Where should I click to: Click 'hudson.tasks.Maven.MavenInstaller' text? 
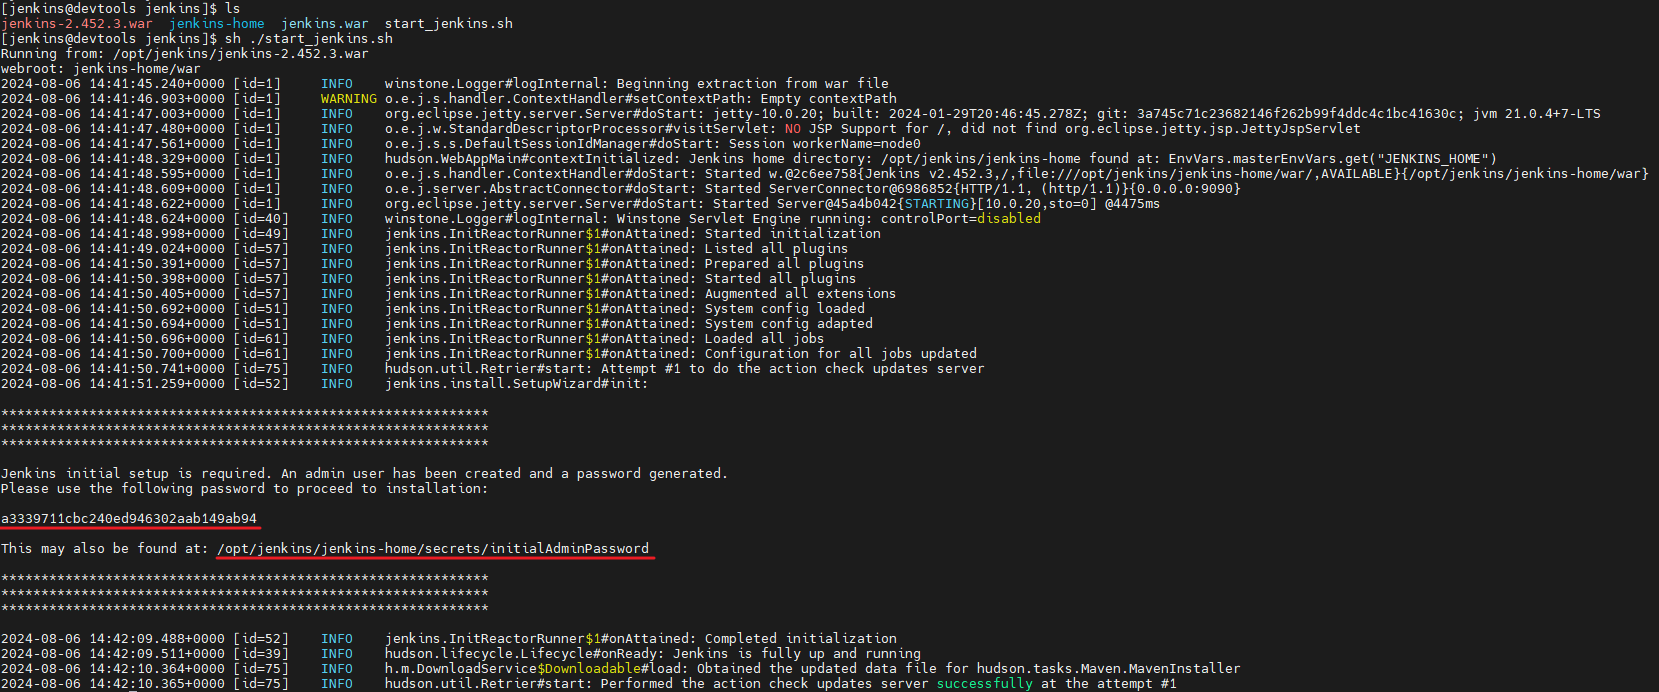pos(1109,668)
